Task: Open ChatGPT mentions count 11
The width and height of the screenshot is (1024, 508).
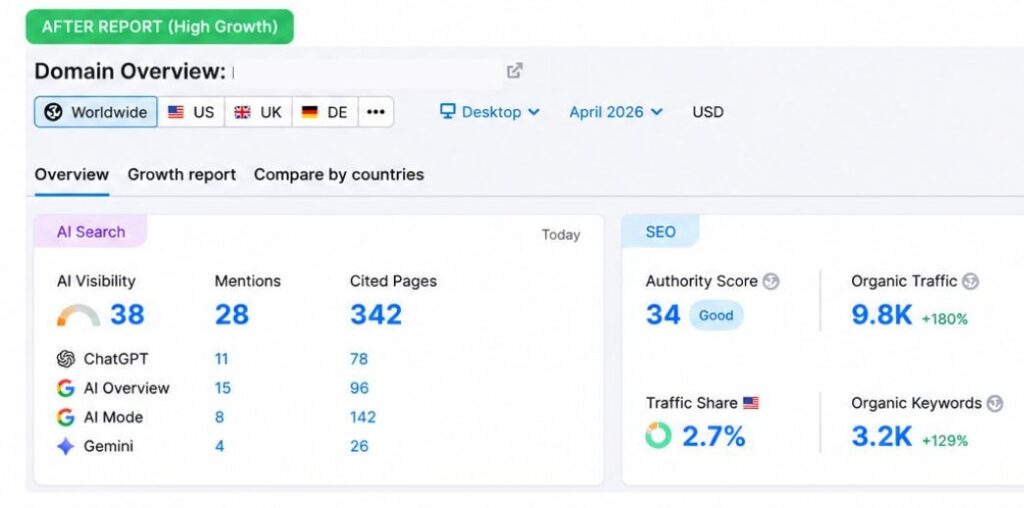Action: pyautogui.click(x=221, y=359)
